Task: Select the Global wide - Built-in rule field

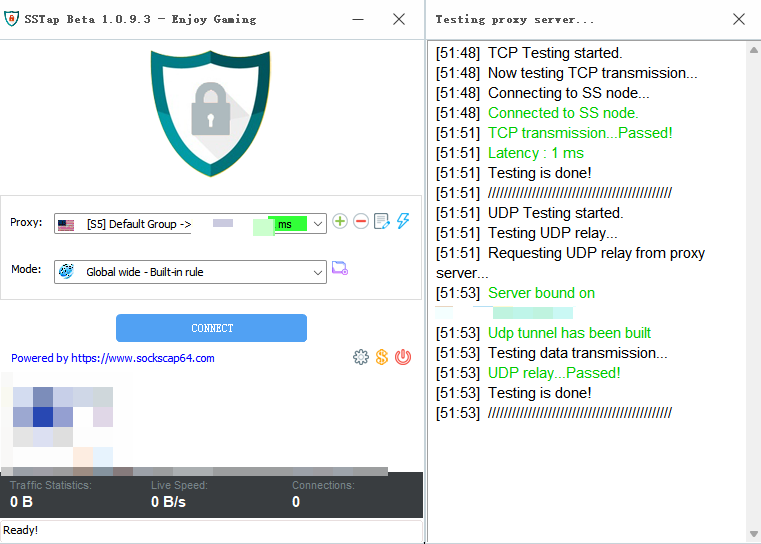Action: pyautogui.click(x=180, y=272)
